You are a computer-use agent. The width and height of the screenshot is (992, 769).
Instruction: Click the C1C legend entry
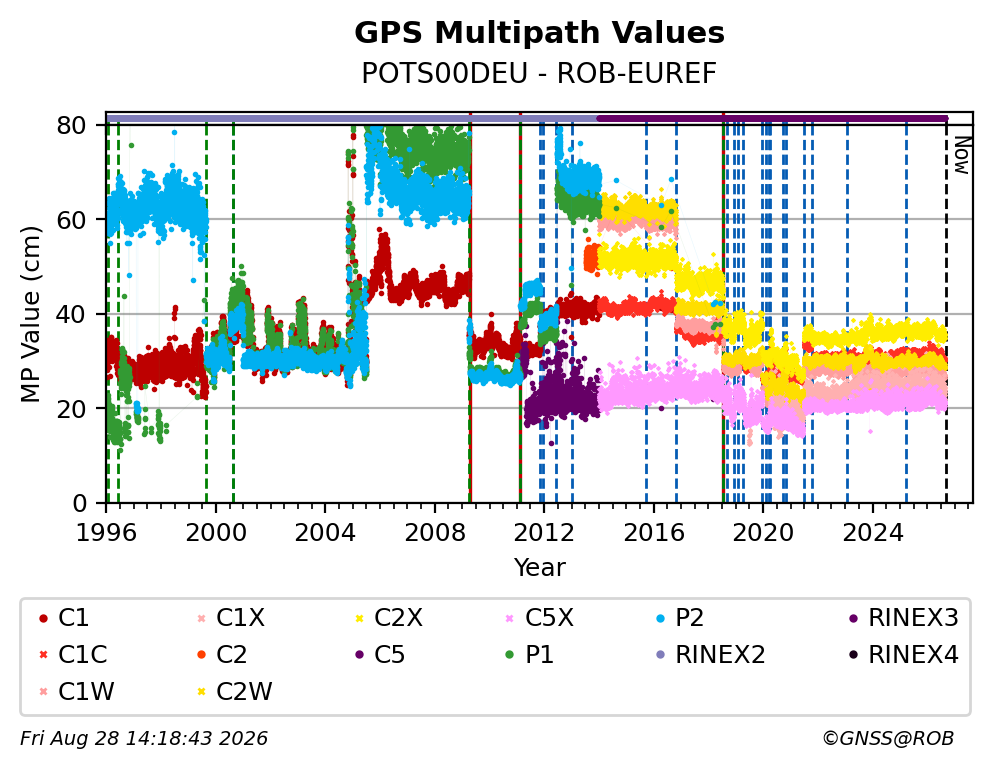click(x=73, y=655)
